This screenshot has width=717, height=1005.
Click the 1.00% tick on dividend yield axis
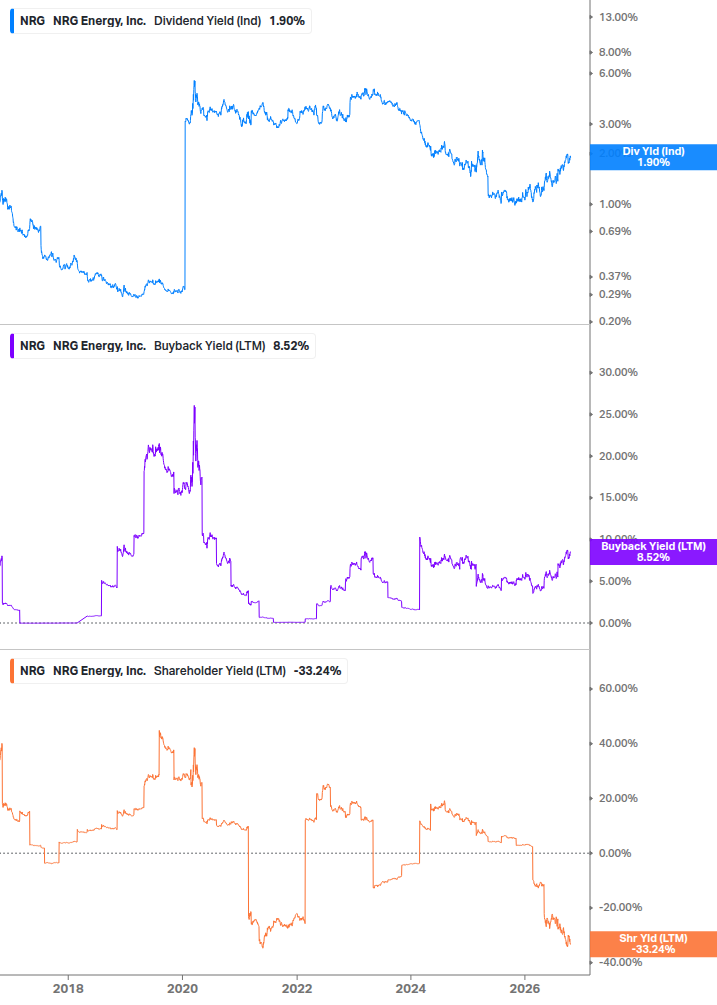coord(615,204)
